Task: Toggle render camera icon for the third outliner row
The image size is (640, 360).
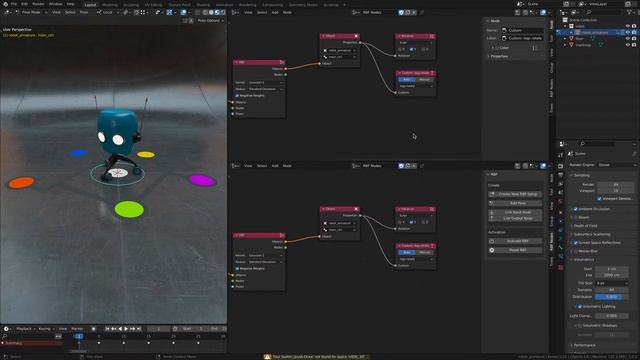Action: coord(634,39)
